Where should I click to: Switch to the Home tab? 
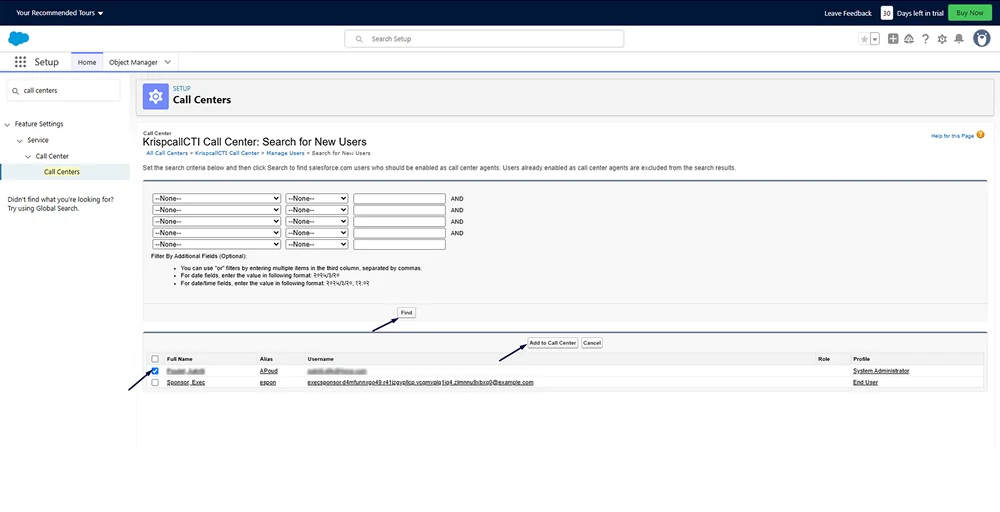coord(87,62)
